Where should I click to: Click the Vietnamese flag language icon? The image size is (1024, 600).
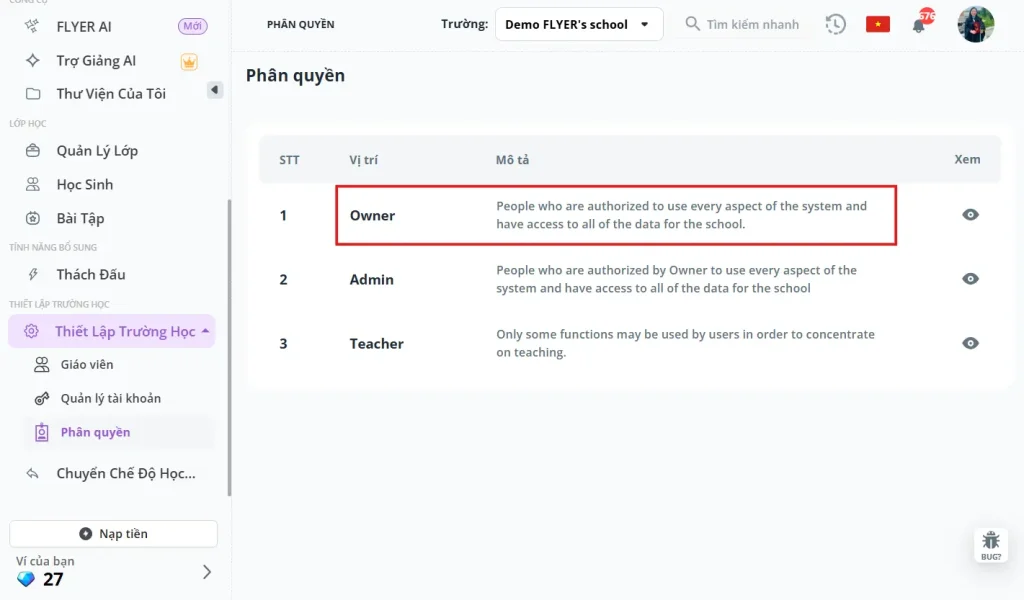(878, 24)
